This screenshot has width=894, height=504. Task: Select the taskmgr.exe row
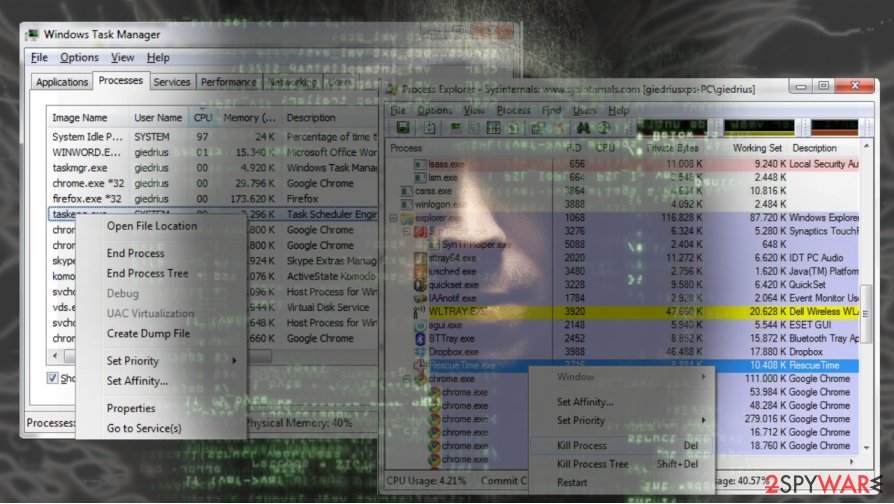(x=213, y=168)
